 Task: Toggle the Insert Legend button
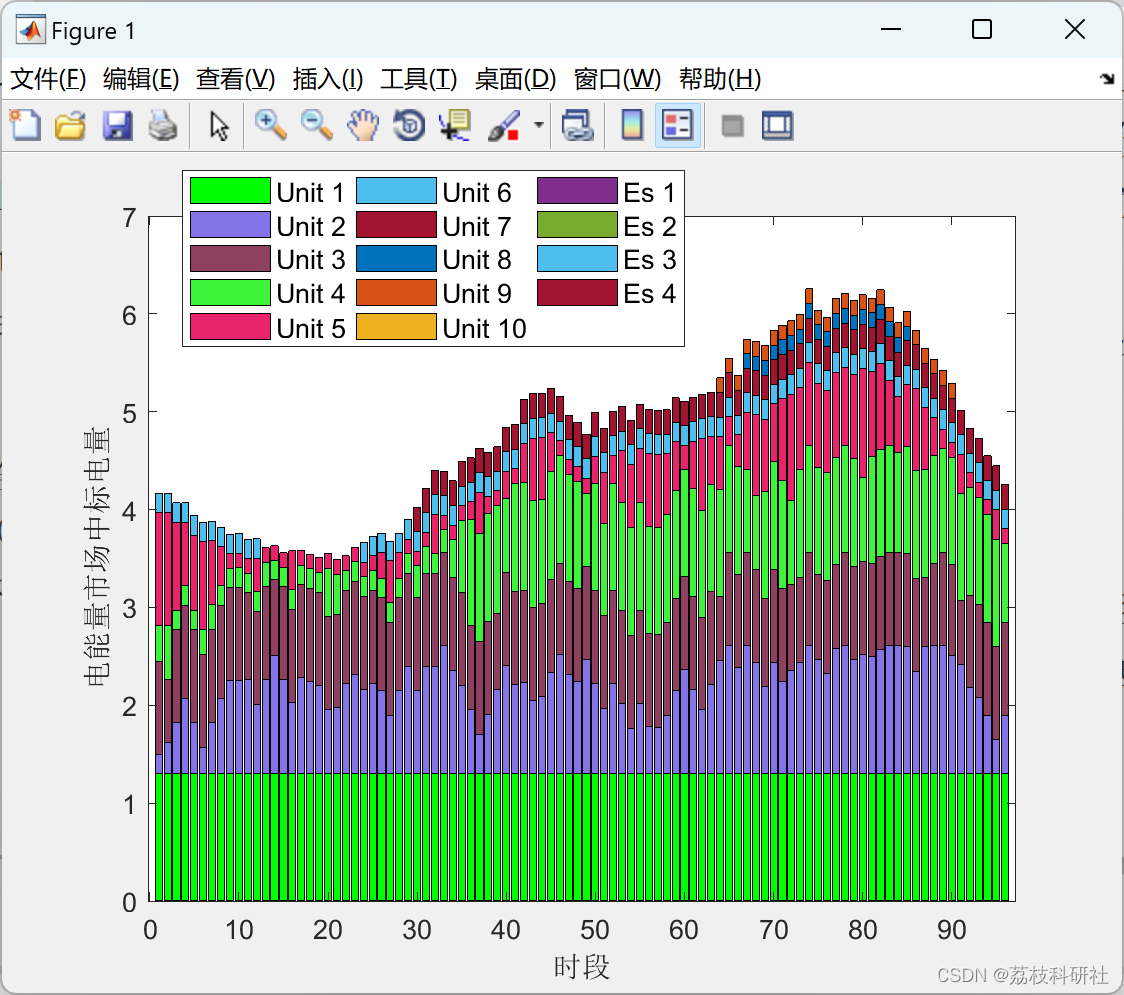(x=677, y=125)
